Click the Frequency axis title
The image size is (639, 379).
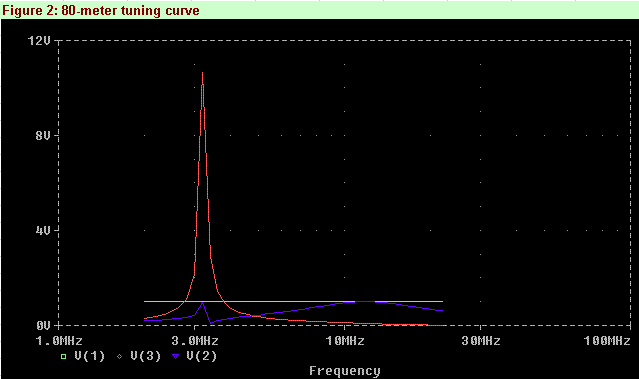click(x=345, y=371)
